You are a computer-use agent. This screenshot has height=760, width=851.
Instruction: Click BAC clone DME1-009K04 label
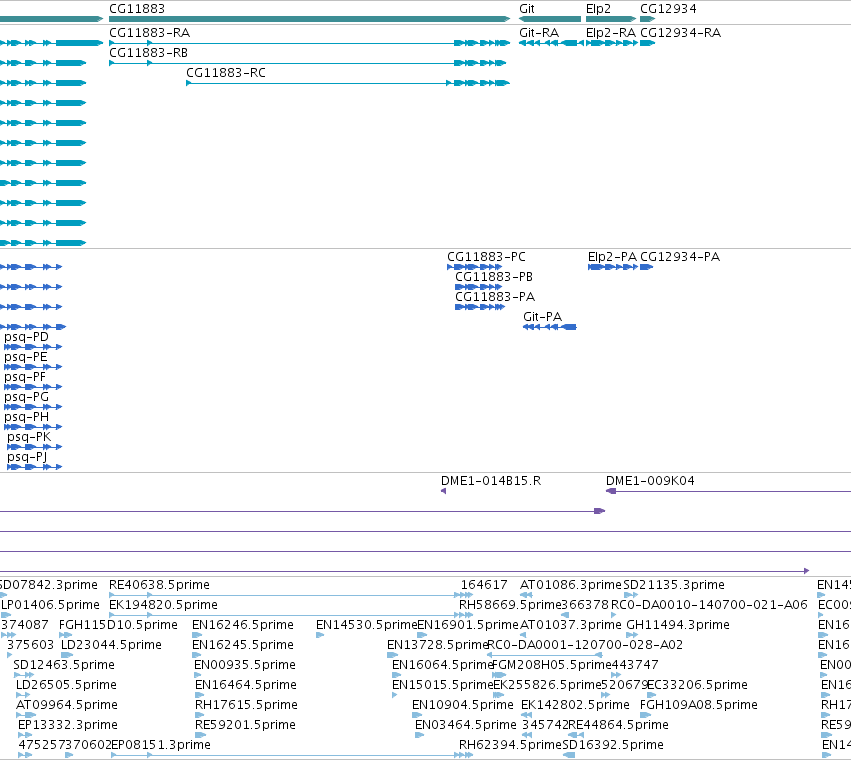click(x=650, y=481)
